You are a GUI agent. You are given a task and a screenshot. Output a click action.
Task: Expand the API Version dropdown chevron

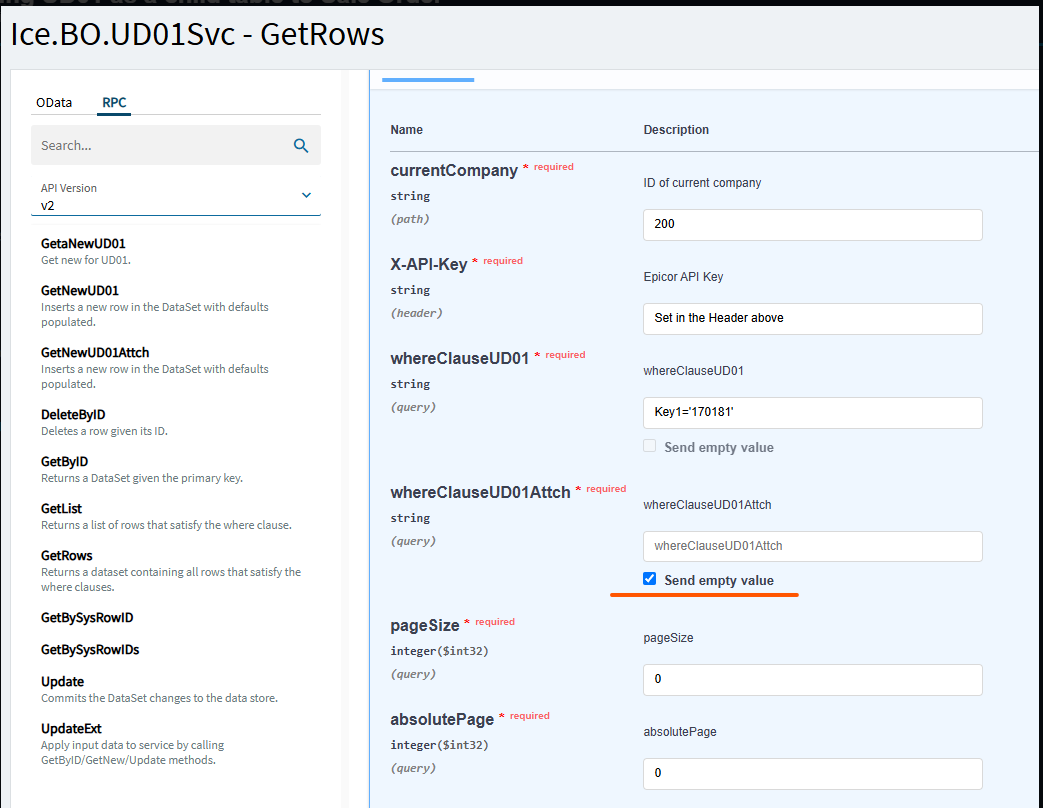pyautogui.click(x=306, y=196)
